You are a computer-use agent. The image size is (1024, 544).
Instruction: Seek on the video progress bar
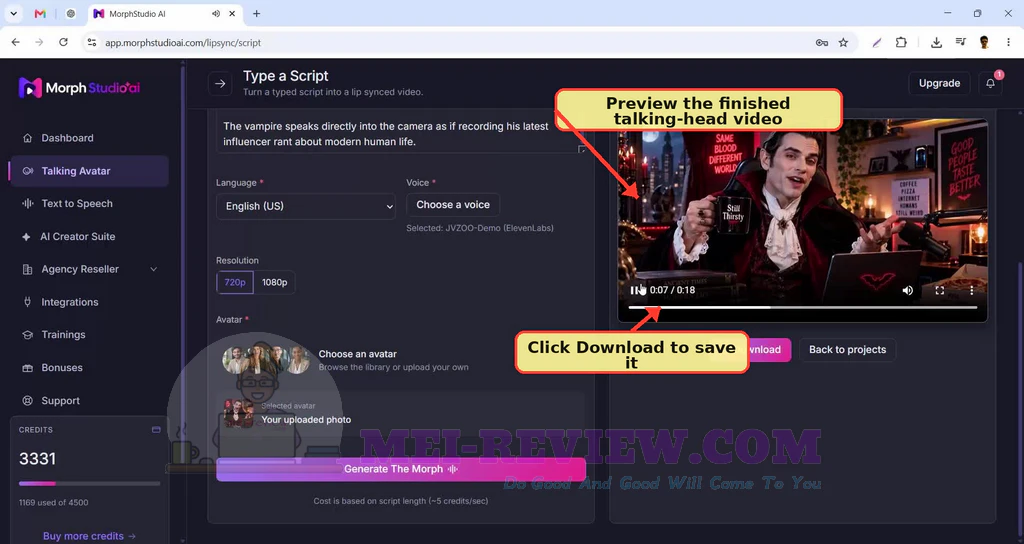coord(803,307)
